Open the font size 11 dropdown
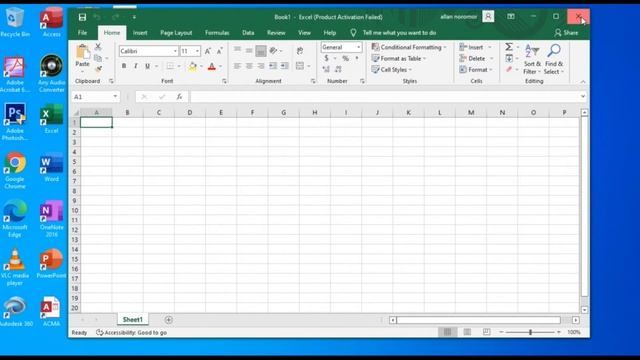640x360 pixels. pos(198,51)
